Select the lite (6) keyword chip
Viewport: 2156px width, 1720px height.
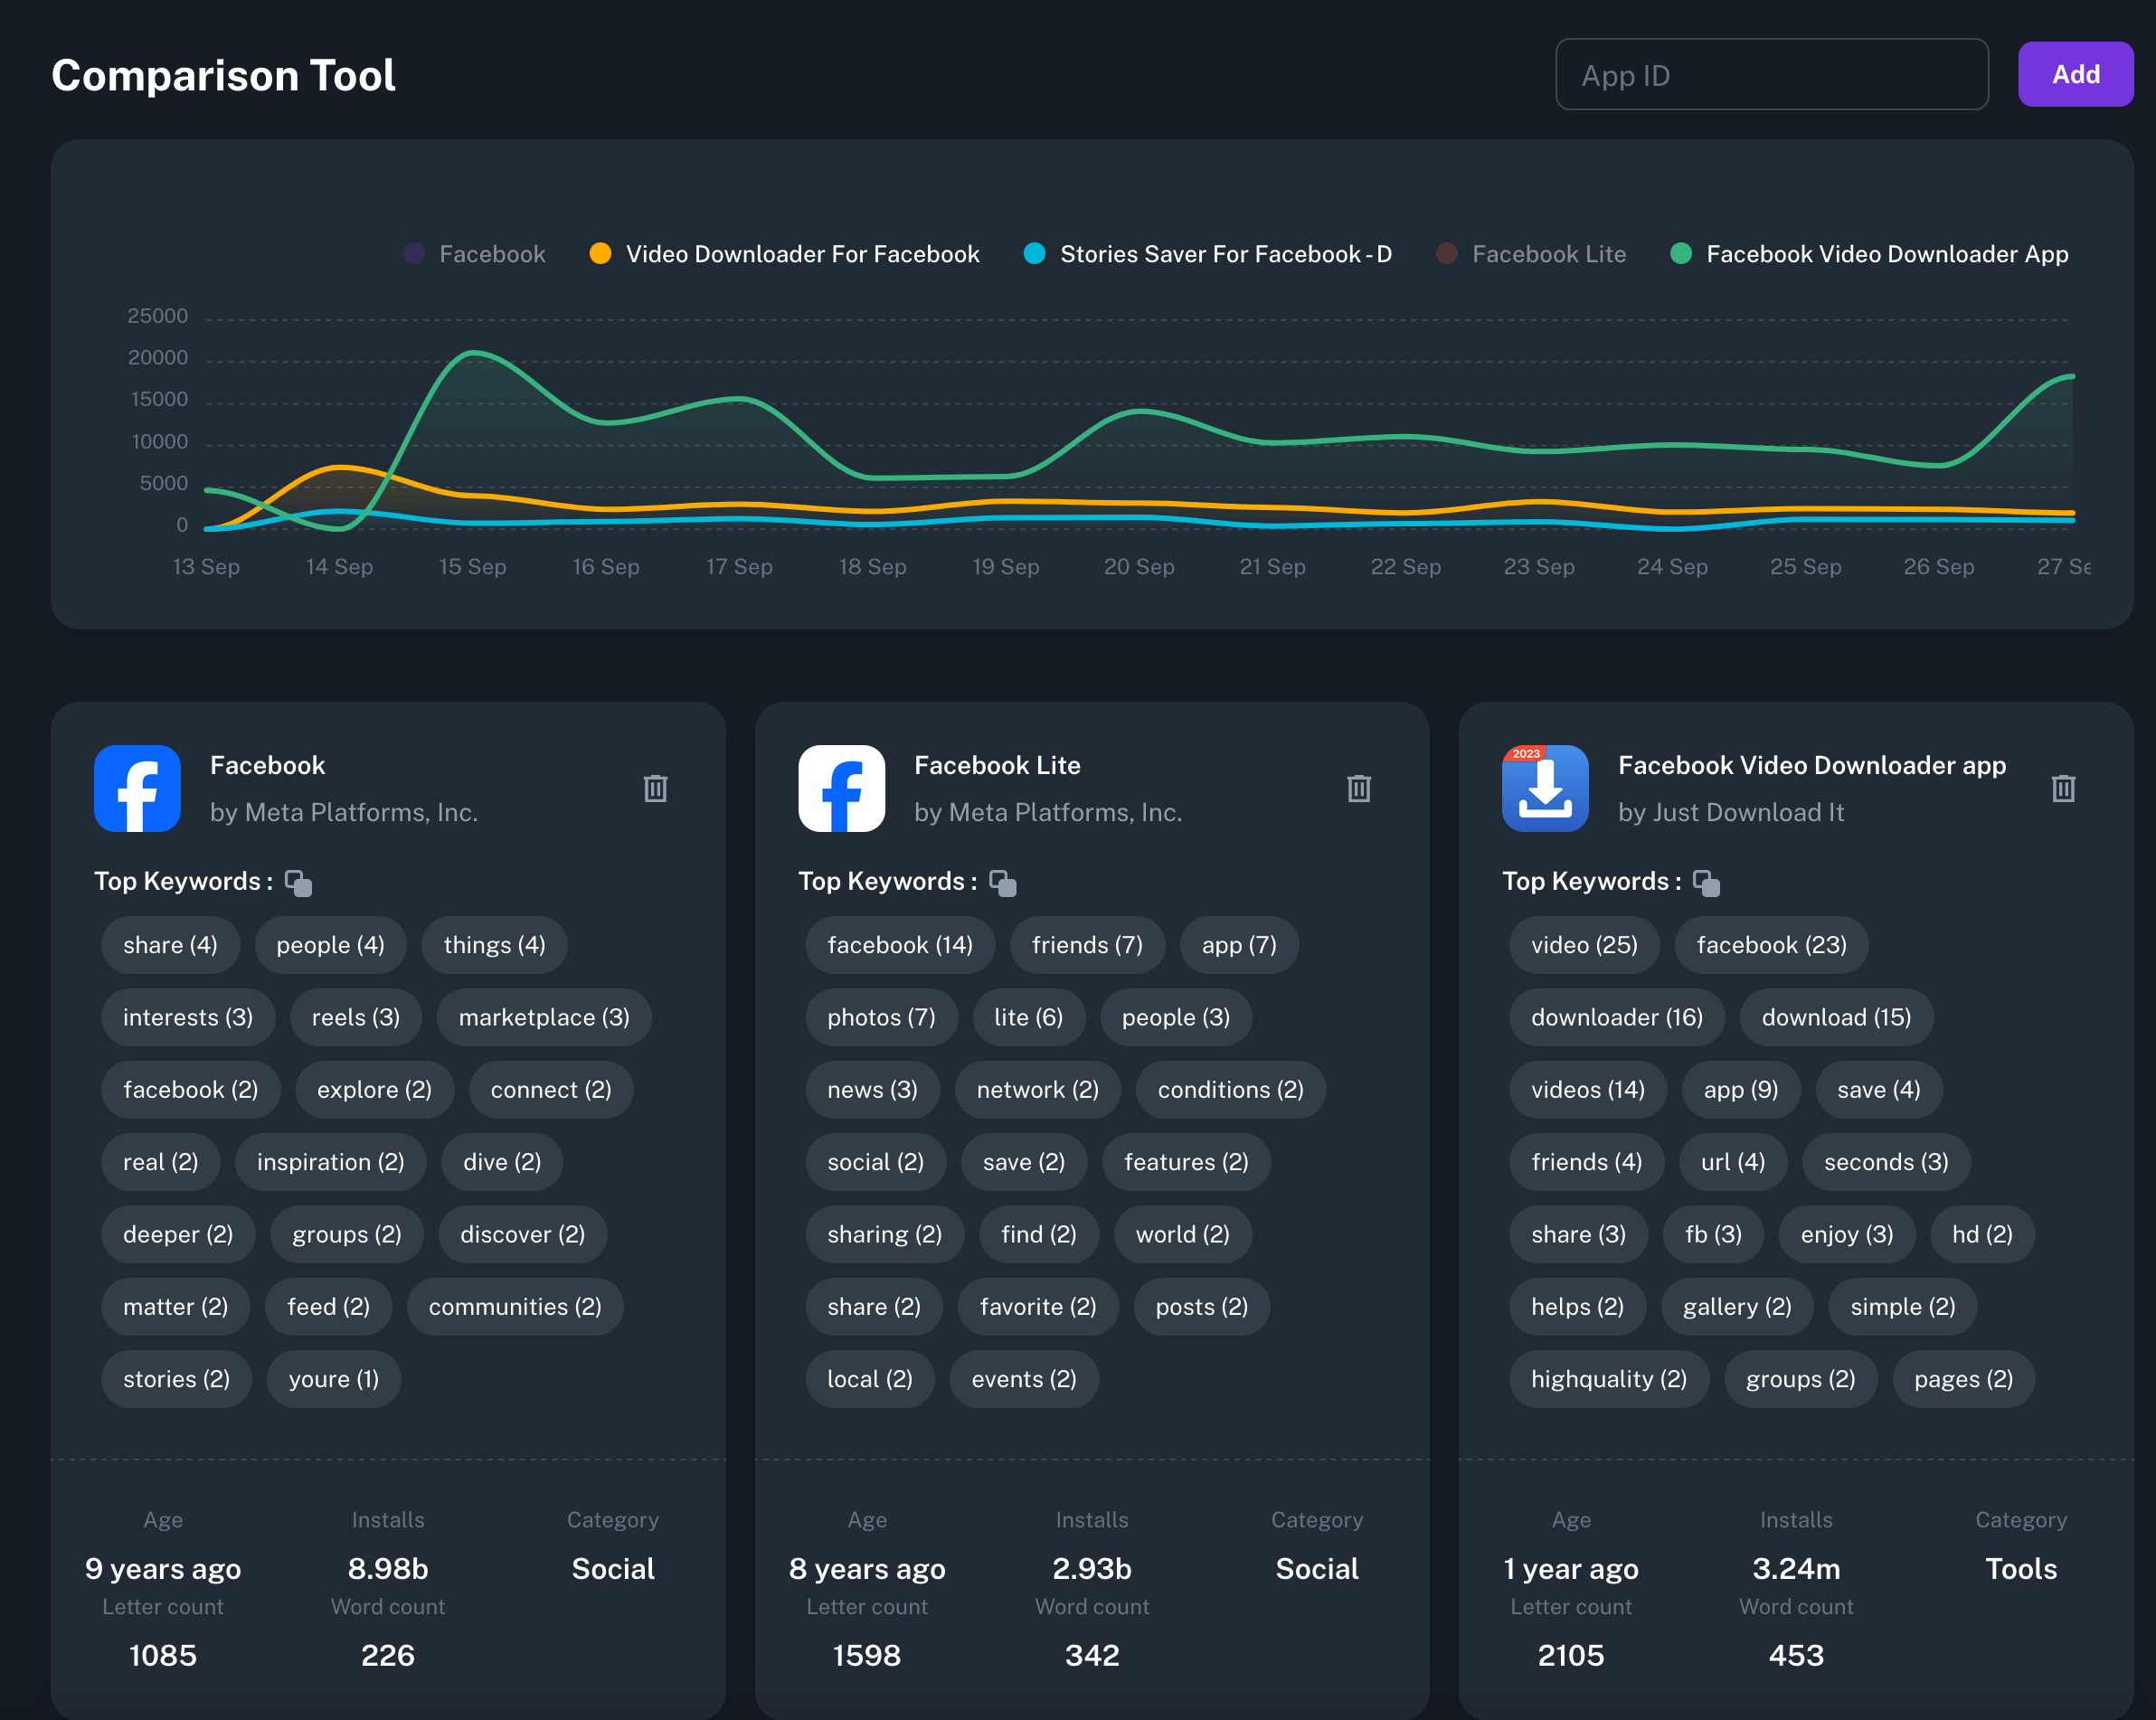pyautogui.click(x=1028, y=1017)
